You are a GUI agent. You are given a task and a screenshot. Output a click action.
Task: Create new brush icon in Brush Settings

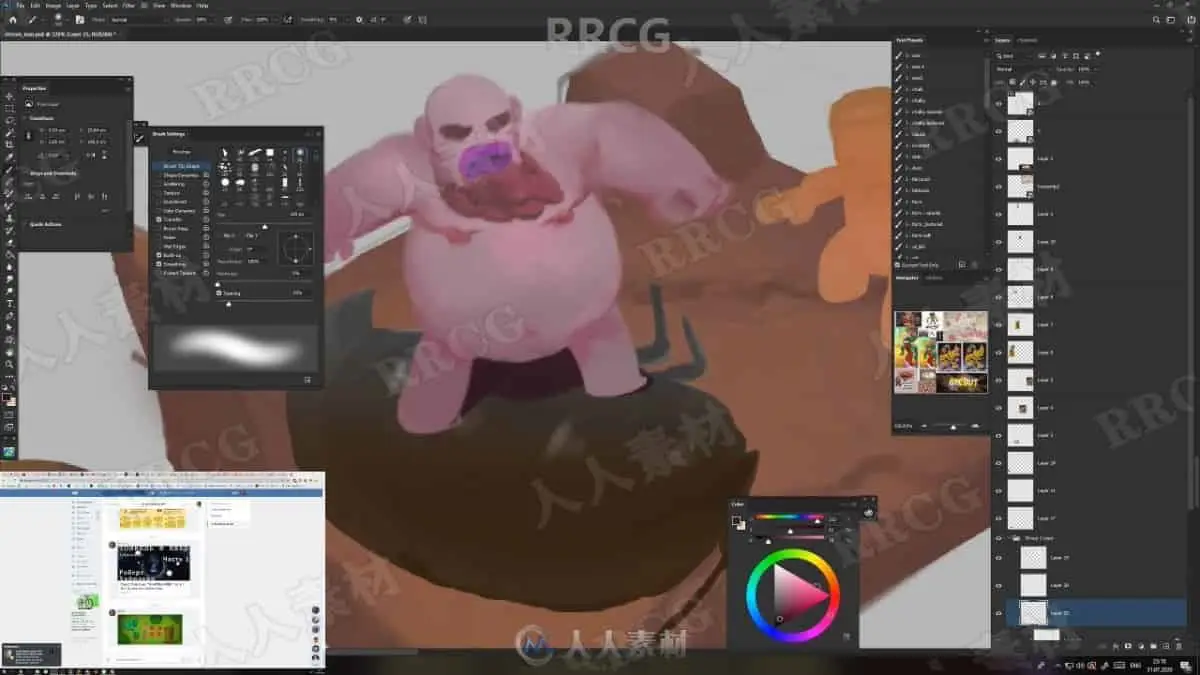click(x=307, y=380)
